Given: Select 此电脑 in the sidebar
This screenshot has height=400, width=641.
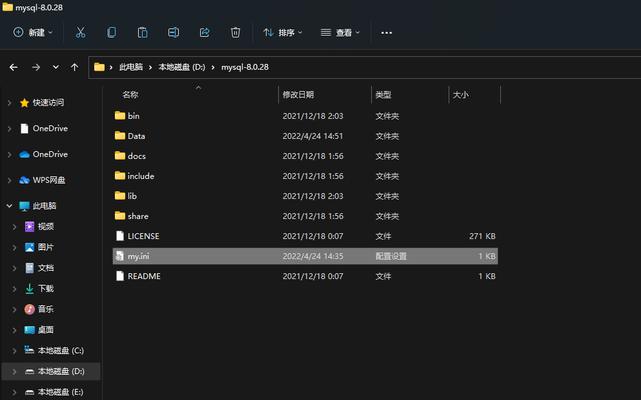Looking at the screenshot, I should tap(44, 206).
